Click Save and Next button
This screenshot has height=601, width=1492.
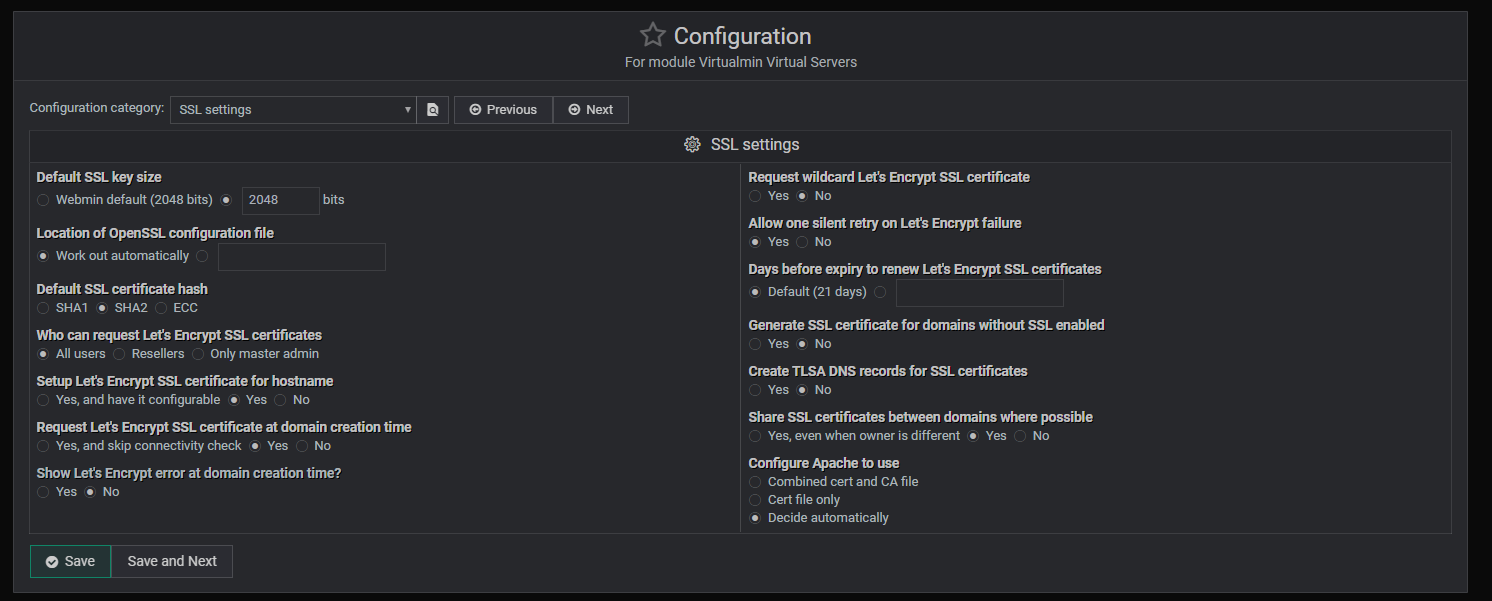[172, 561]
